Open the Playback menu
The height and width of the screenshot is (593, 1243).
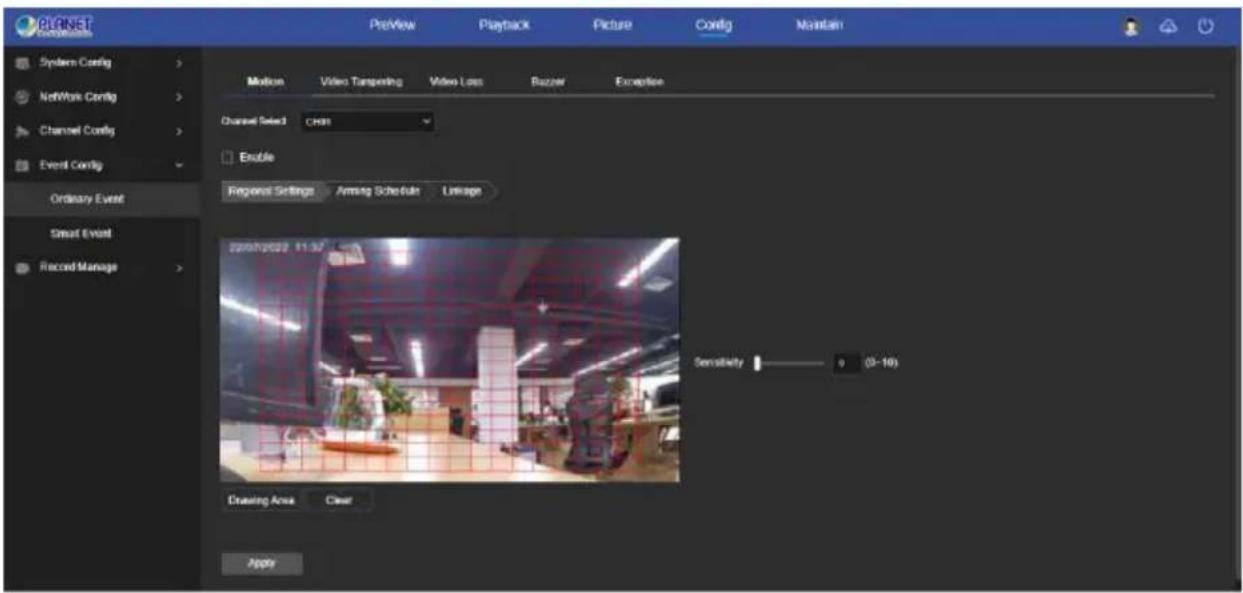pos(503,27)
